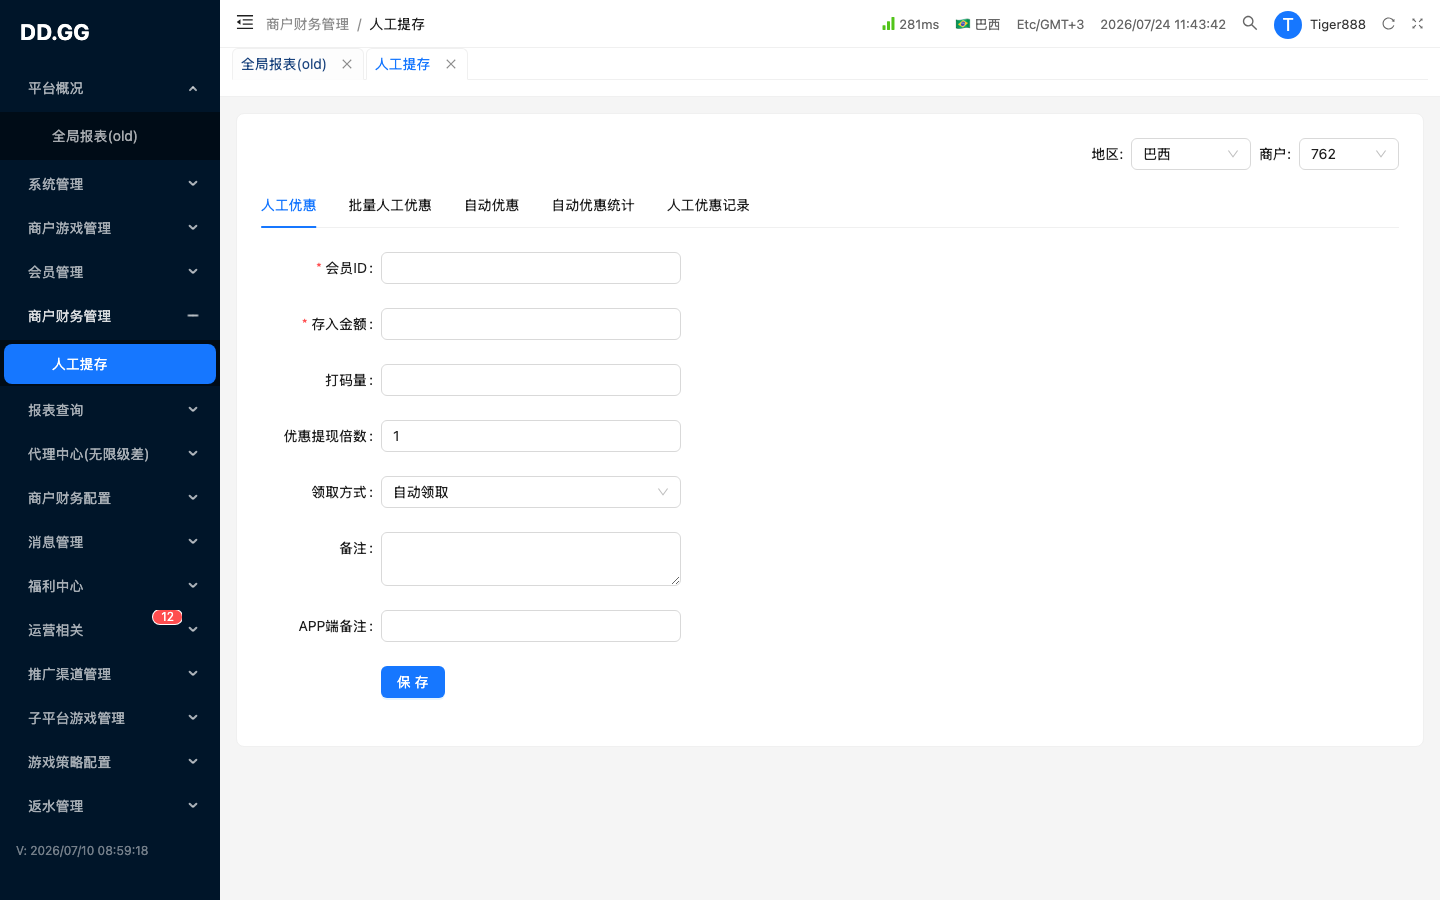The height and width of the screenshot is (900, 1440).
Task: Focus the APP端备注 input field
Action: click(x=530, y=626)
